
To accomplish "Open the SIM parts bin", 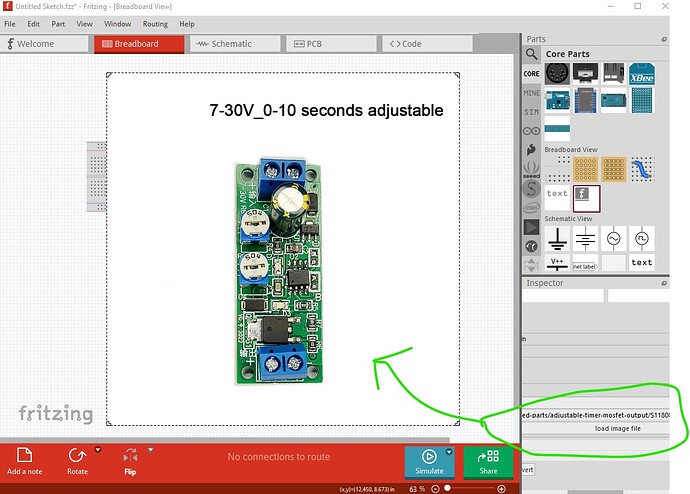I will [x=531, y=112].
